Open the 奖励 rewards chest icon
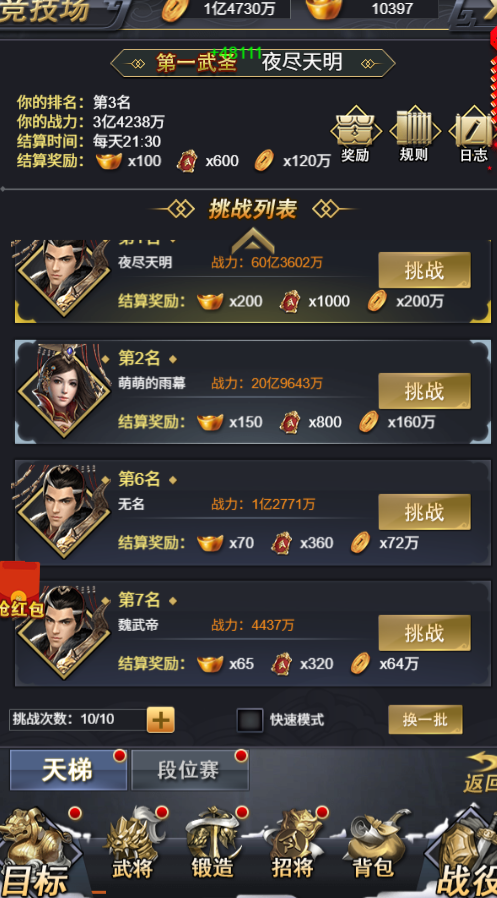 point(356,133)
